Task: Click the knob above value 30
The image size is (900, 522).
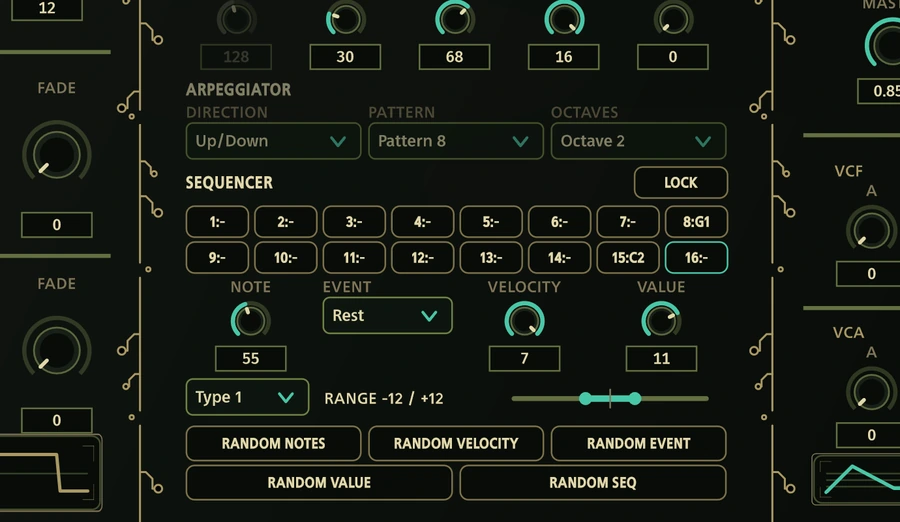Action: [346, 18]
